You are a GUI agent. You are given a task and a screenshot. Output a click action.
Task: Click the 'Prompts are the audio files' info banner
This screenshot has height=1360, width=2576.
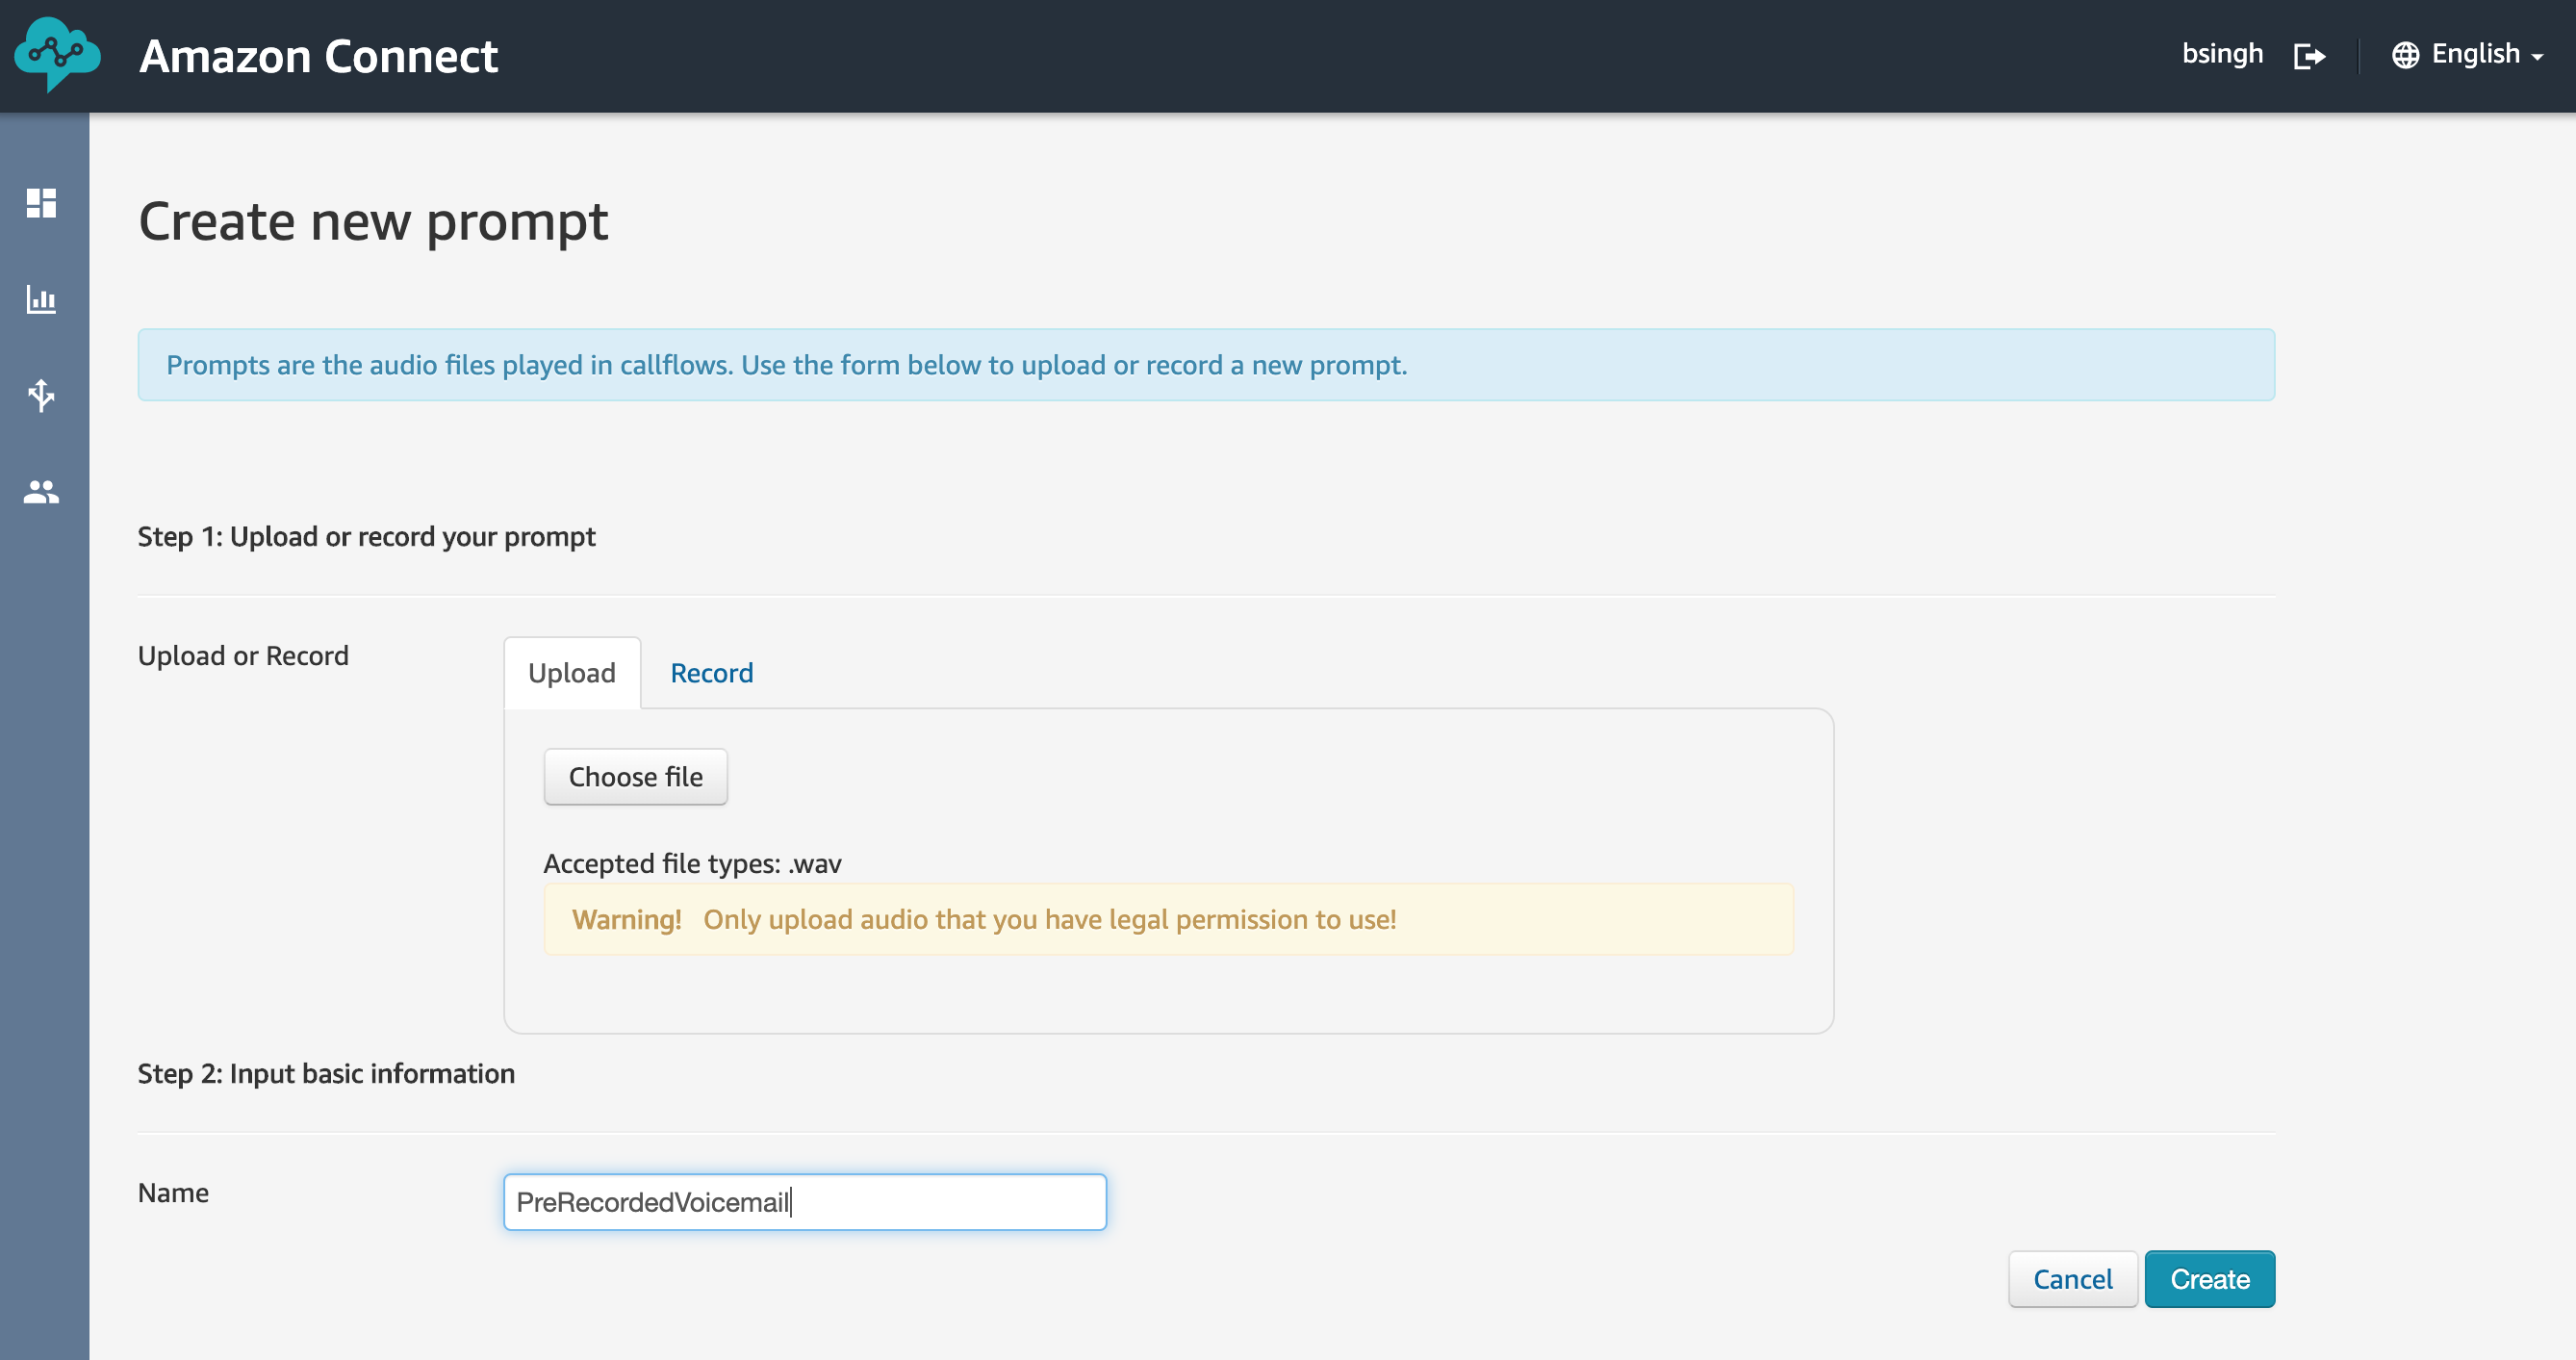coord(1206,365)
